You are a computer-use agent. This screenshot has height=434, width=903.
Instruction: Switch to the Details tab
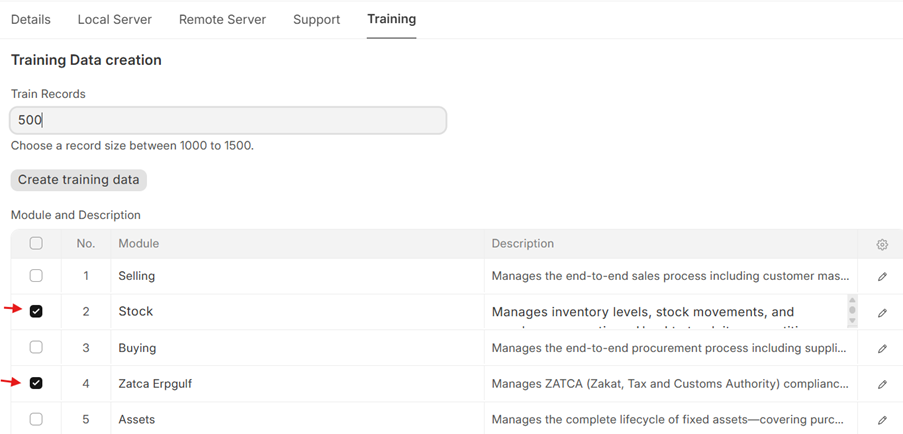pos(31,19)
